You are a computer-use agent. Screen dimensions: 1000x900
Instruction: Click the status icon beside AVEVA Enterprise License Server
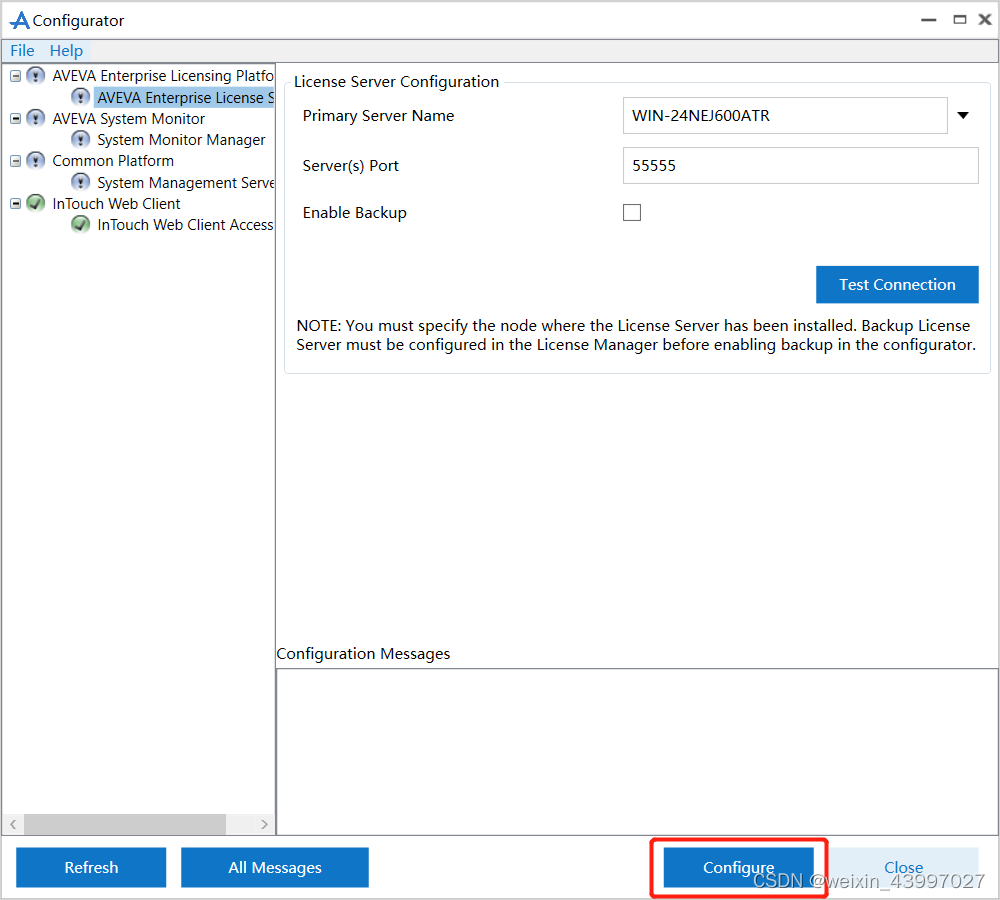tap(80, 97)
